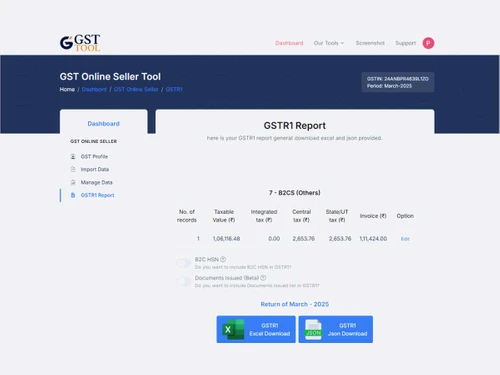Screen dimensions: 500x375
Task: Select GSTR1 Report in sidebar
Action: pos(97,195)
